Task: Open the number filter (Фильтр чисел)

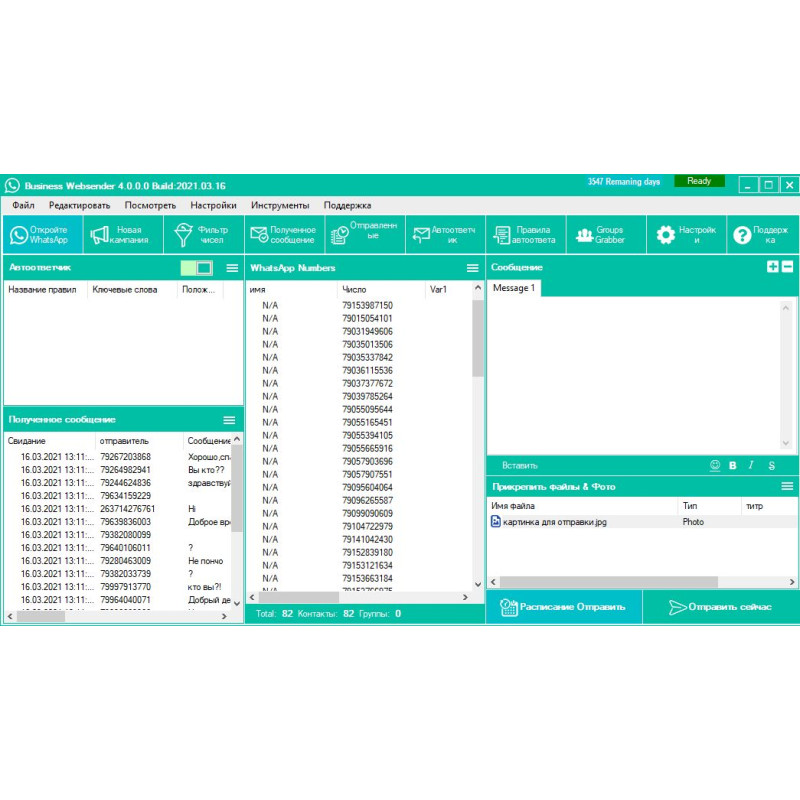Action: coord(203,235)
